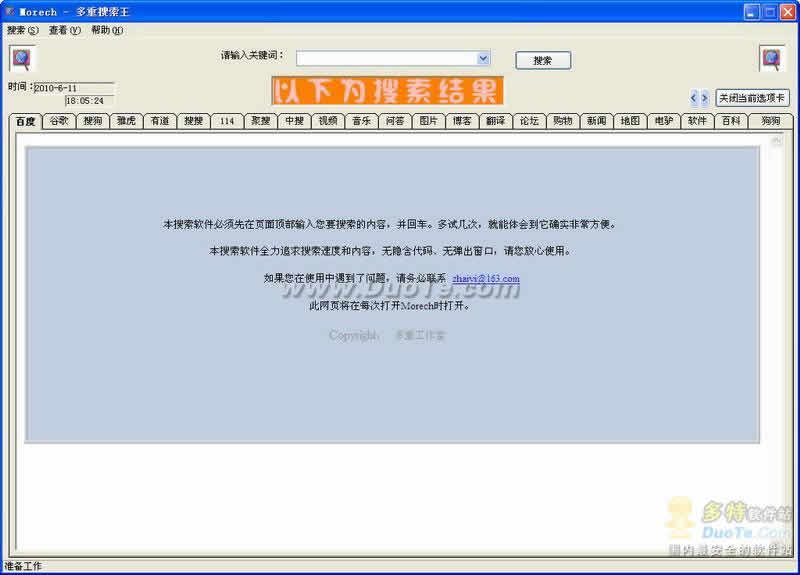Switch to the 新闻 tab
This screenshot has width=800, height=575.
click(596, 121)
